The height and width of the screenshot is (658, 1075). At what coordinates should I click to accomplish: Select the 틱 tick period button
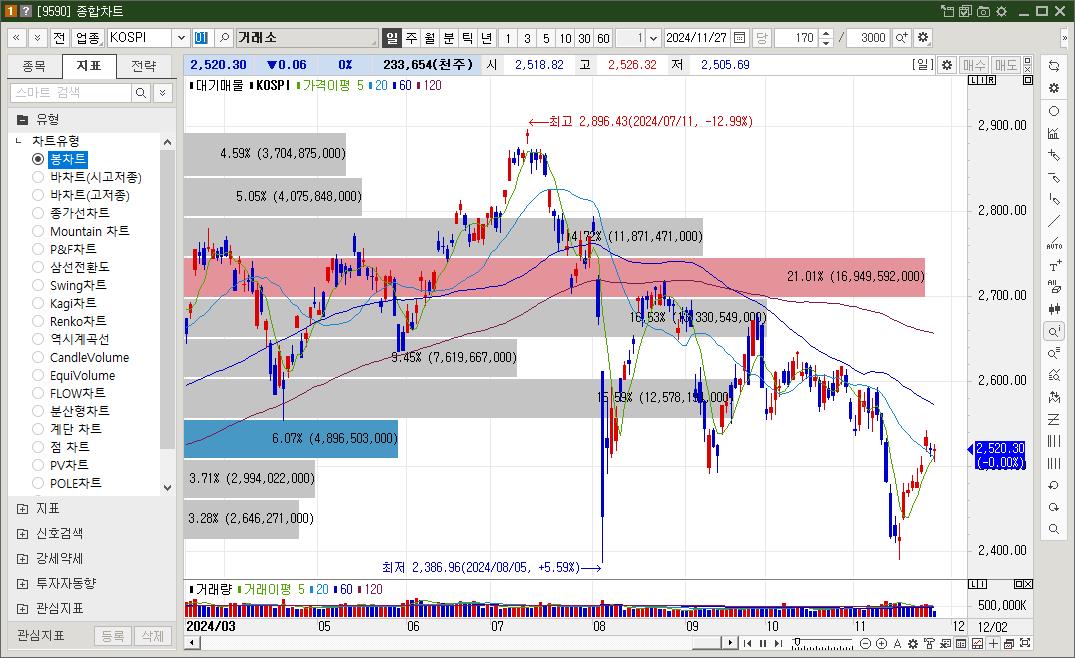(468, 38)
